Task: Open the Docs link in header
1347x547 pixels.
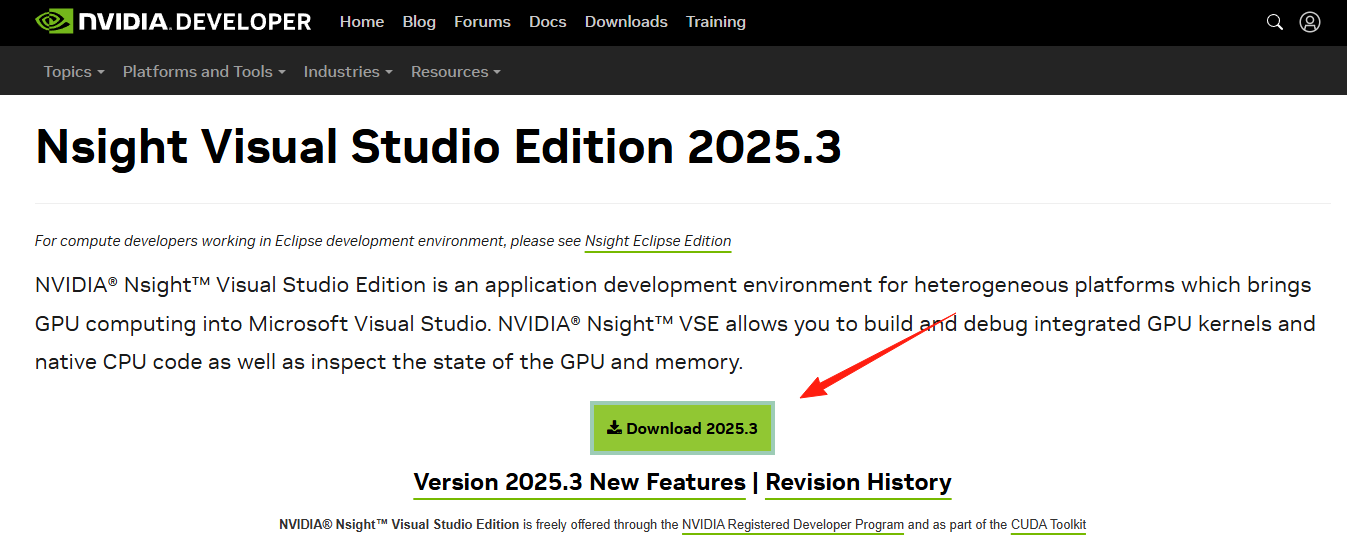Action: (547, 22)
